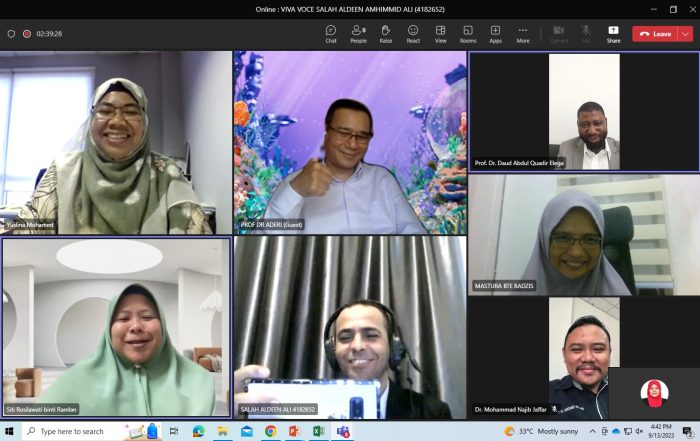Click the recording indicator icon
The image size is (700, 441).
tap(27, 33)
